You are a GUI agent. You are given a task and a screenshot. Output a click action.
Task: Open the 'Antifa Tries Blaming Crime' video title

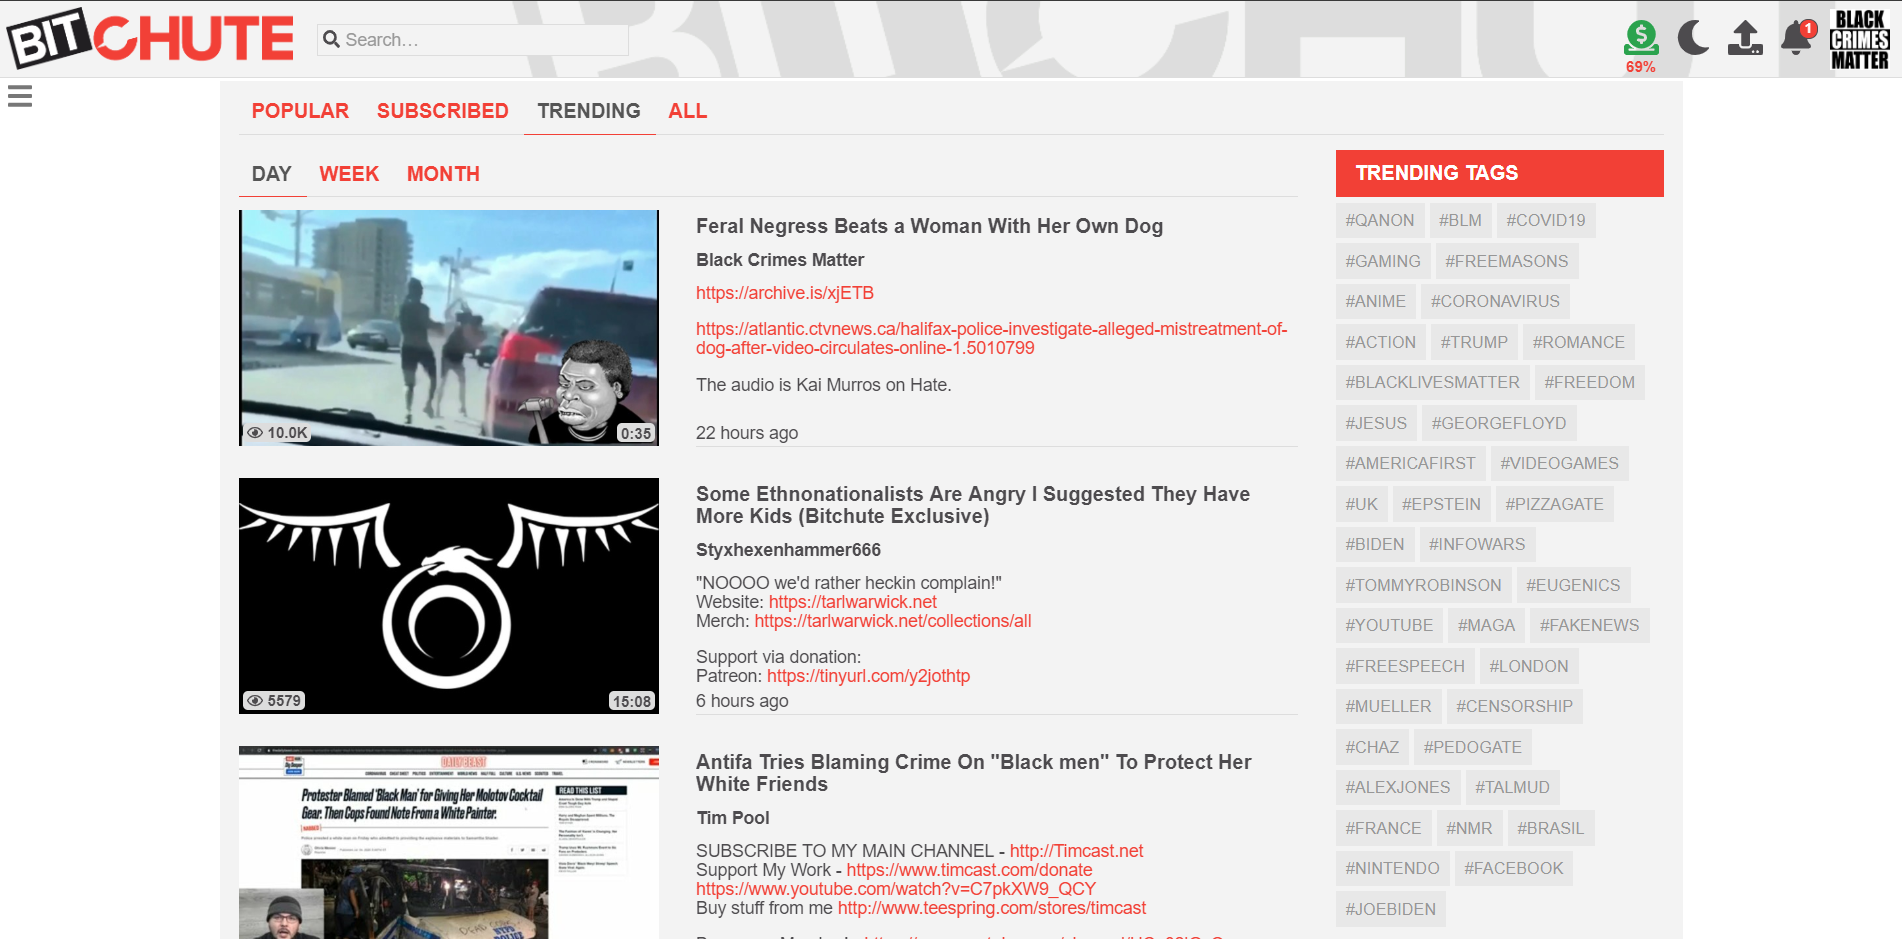pyautogui.click(x=974, y=773)
